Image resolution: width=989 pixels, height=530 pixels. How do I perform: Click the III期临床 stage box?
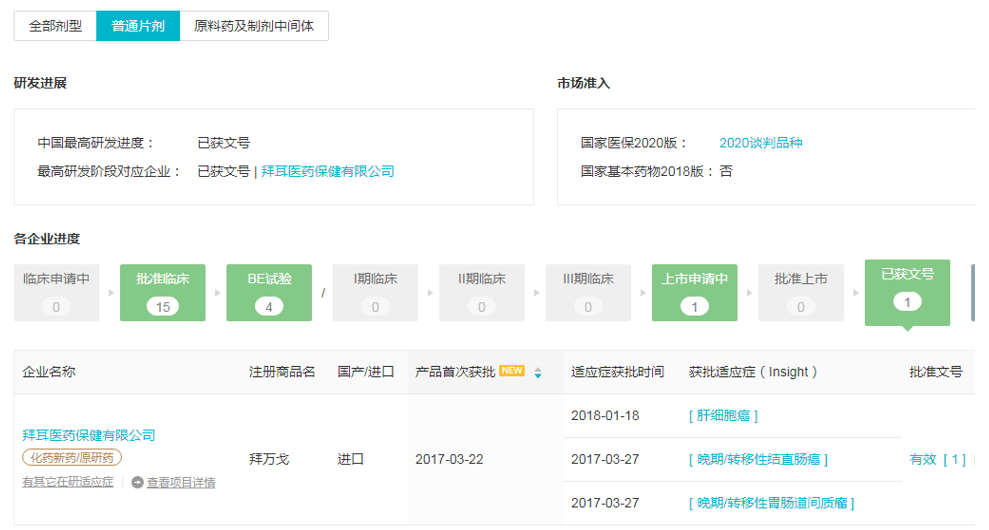point(588,292)
